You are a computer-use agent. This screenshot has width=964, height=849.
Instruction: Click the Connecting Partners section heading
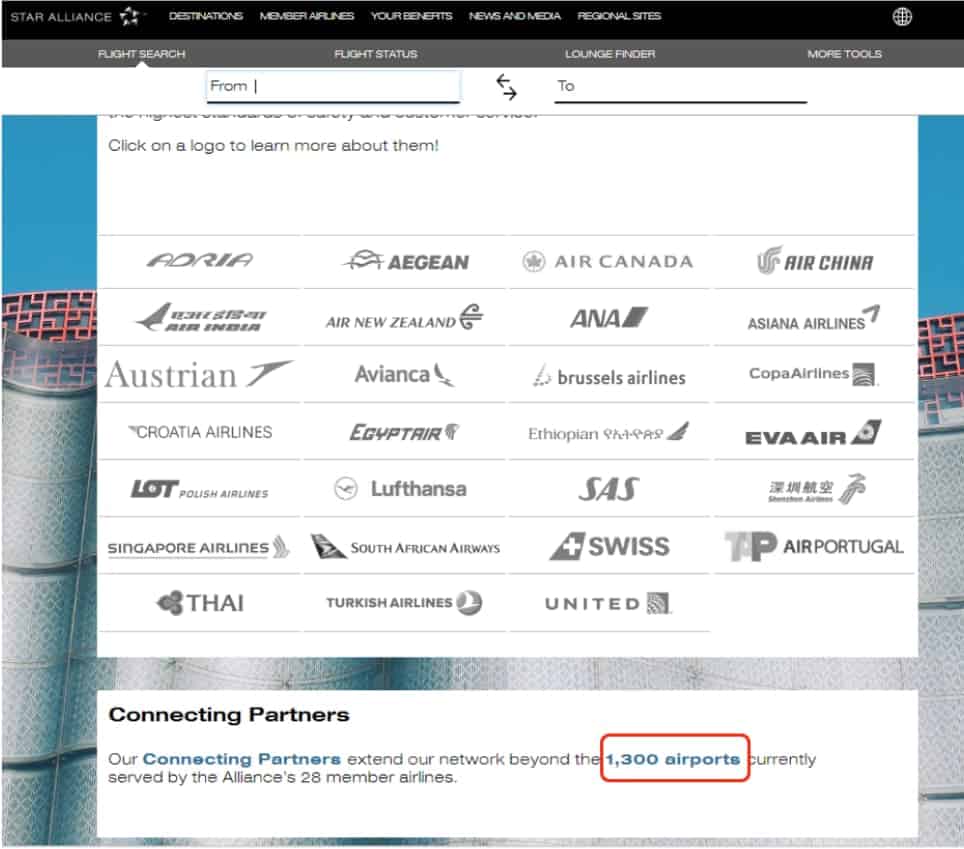pos(229,715)
